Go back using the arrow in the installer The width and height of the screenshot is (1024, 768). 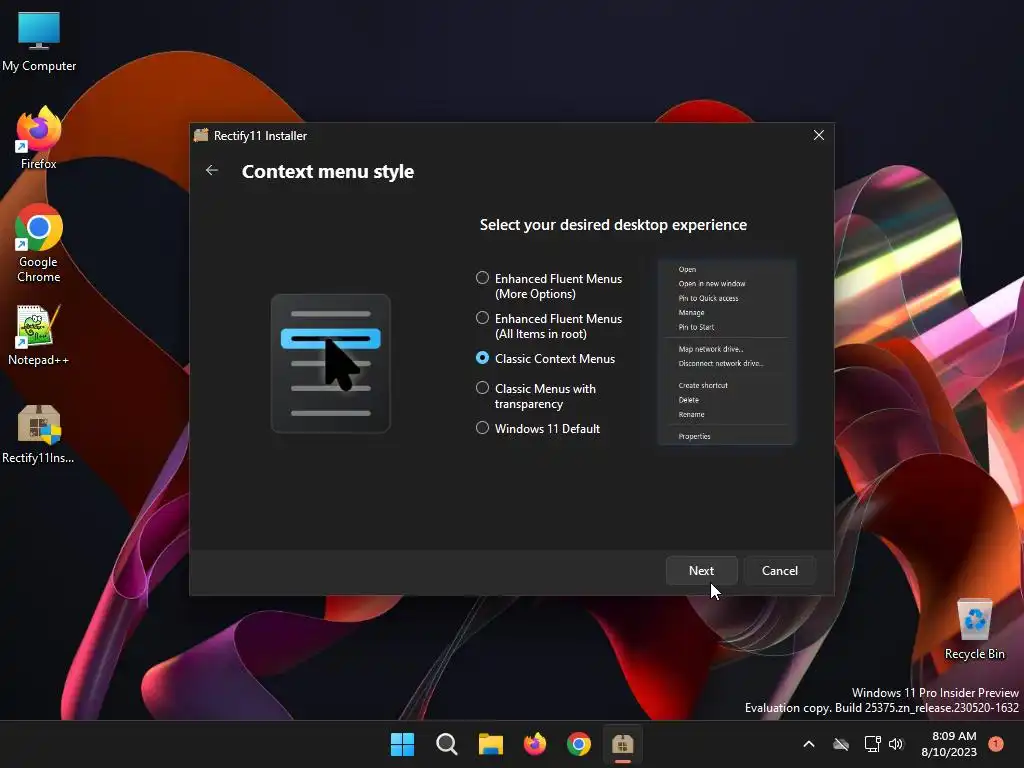pyautogui.click(x=212, y=170)
